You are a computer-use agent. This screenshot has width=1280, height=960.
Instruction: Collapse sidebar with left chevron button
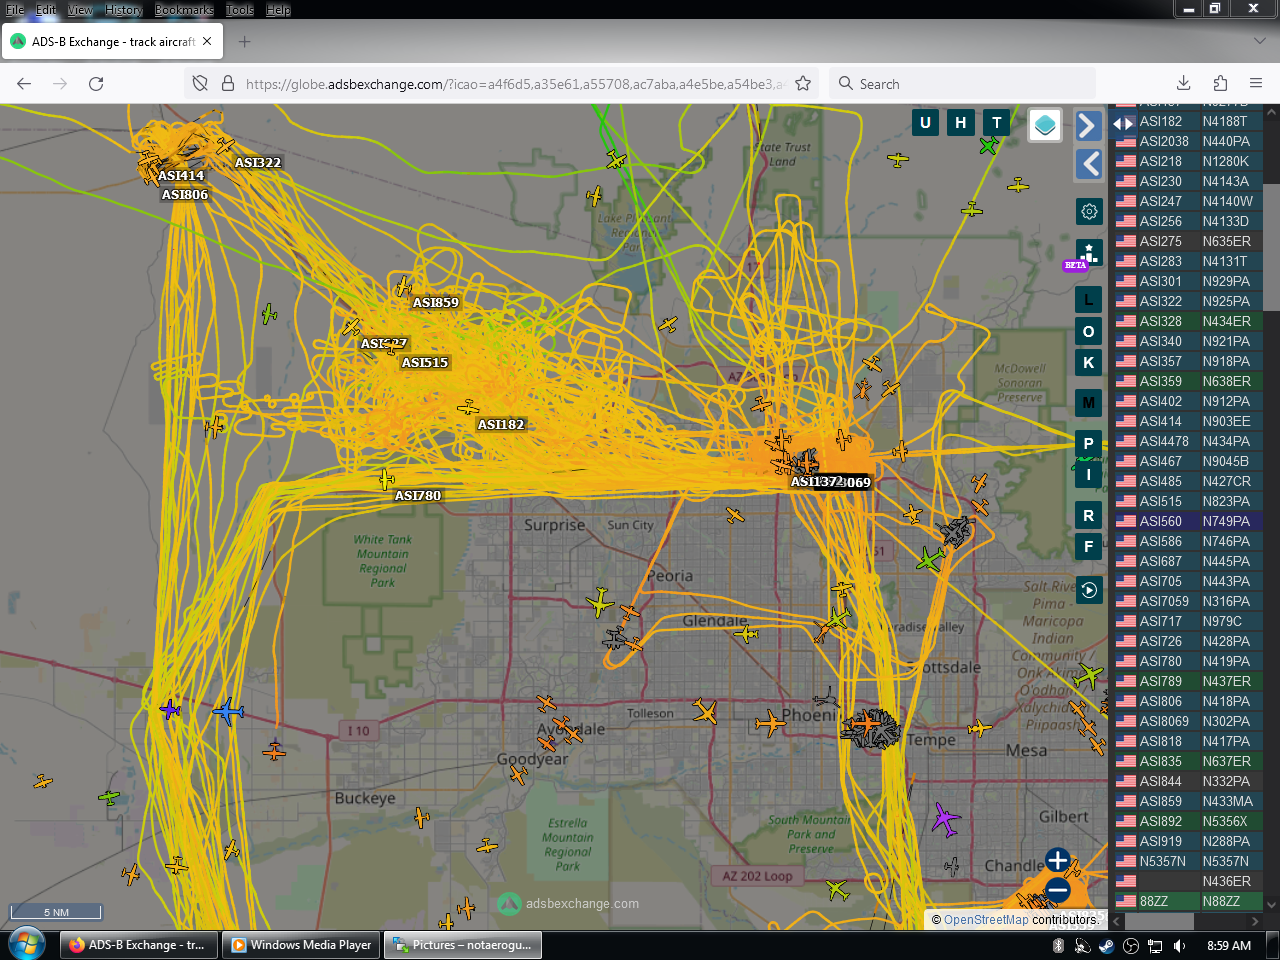(1089, 164)
